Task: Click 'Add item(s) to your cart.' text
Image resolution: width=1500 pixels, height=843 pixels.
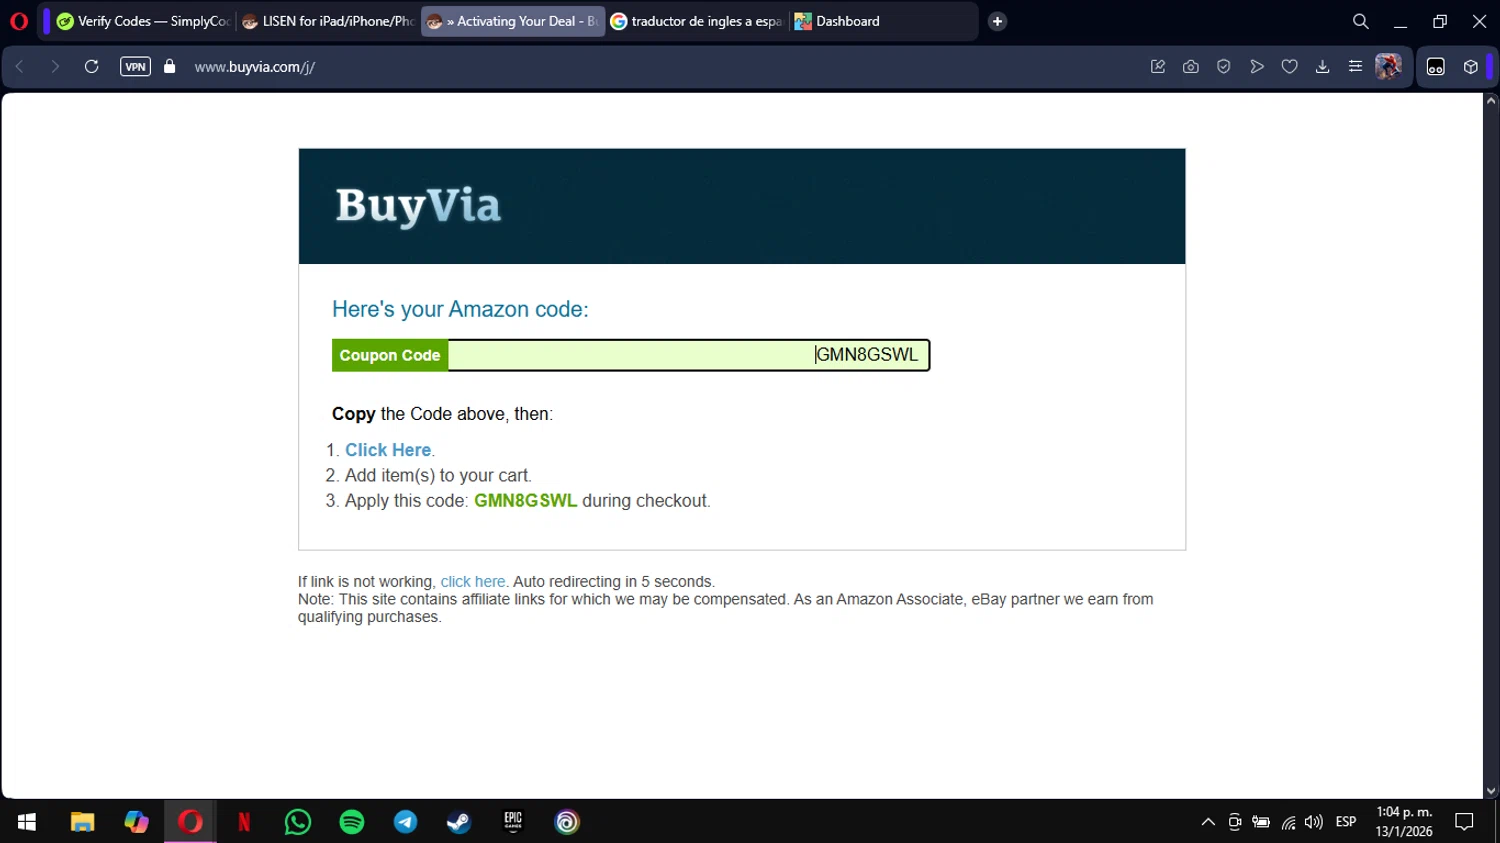Action: (x=438, y=475)
